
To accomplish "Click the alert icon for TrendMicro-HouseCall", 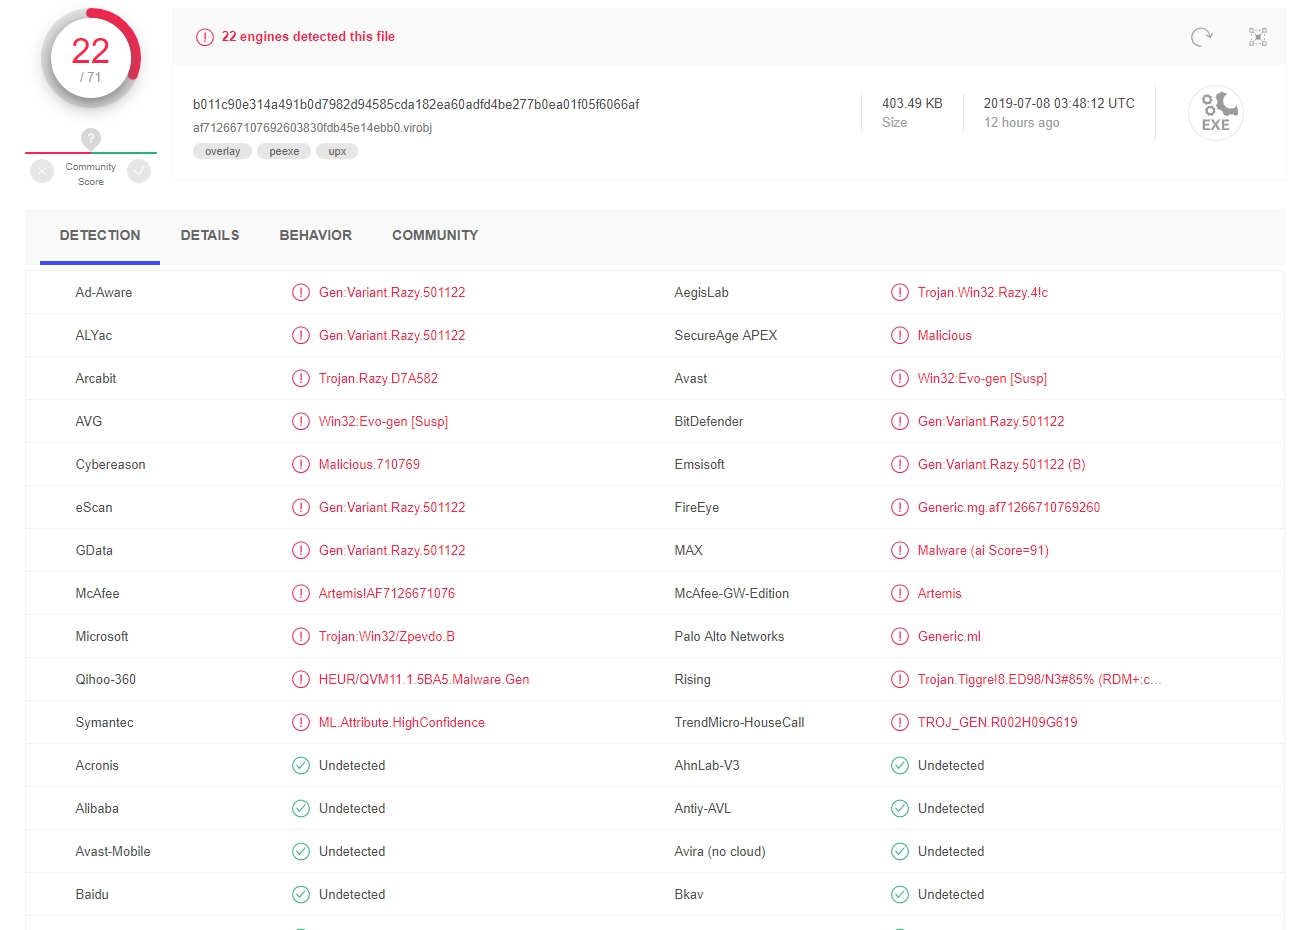I will 900,722.
